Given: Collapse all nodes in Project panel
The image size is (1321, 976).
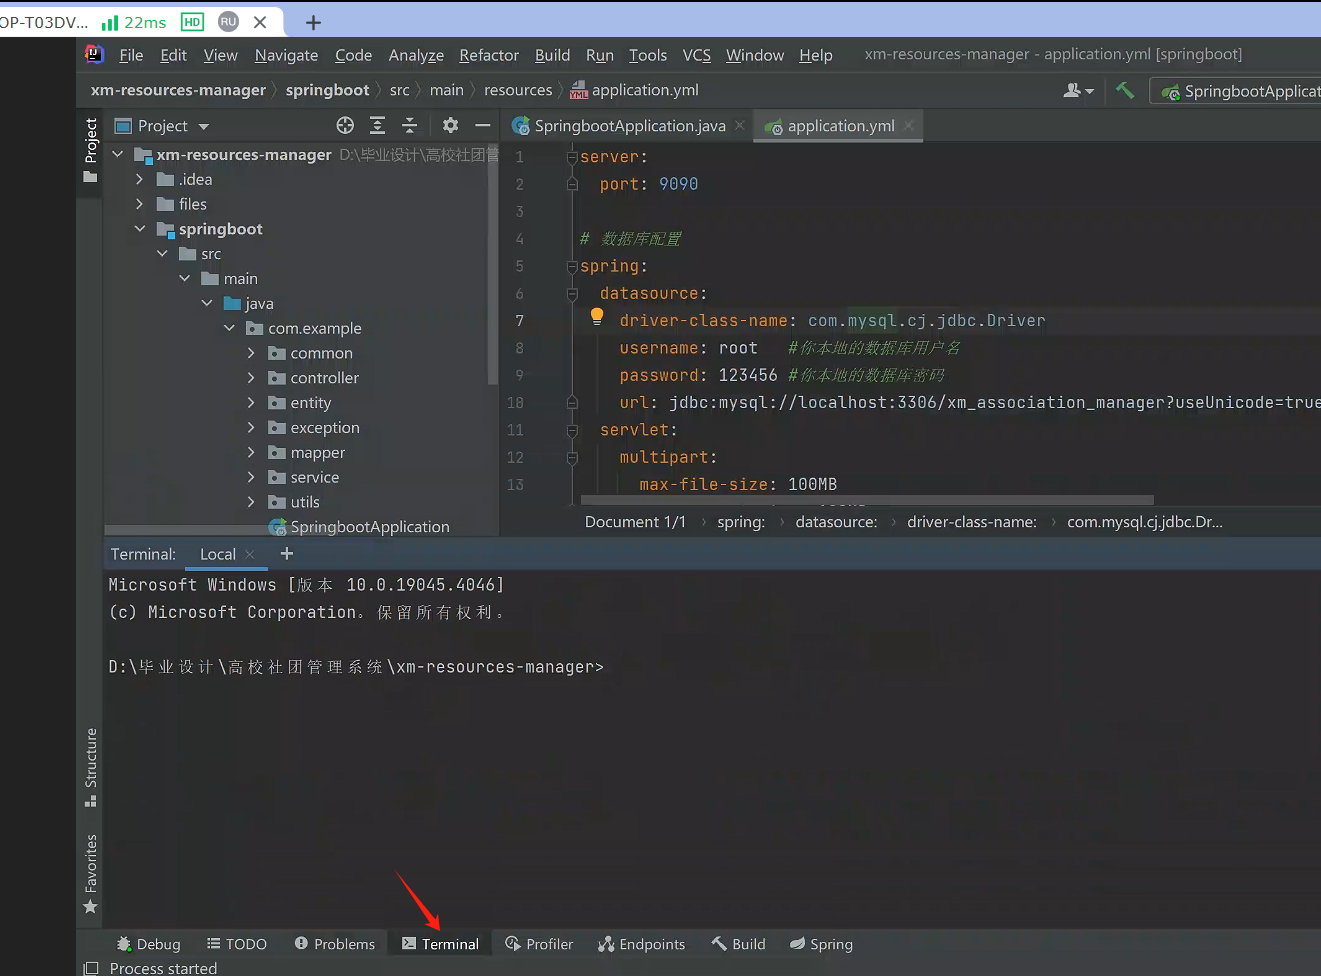Looking at the screenshot, I should pyautogui.click(x=409, y=125).
